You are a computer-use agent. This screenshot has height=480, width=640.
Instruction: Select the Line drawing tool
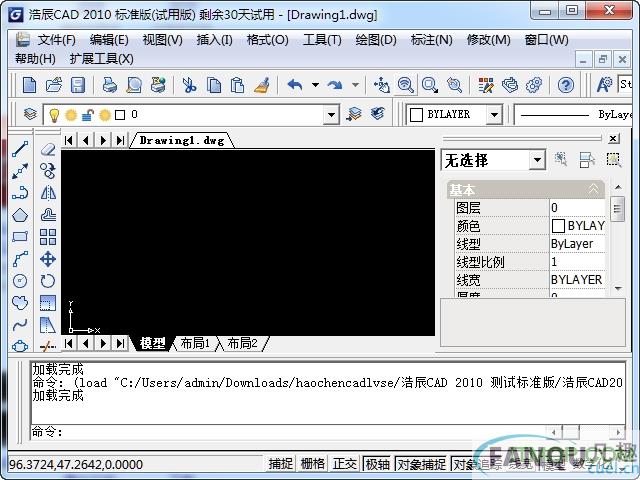[x=20, y=149]
